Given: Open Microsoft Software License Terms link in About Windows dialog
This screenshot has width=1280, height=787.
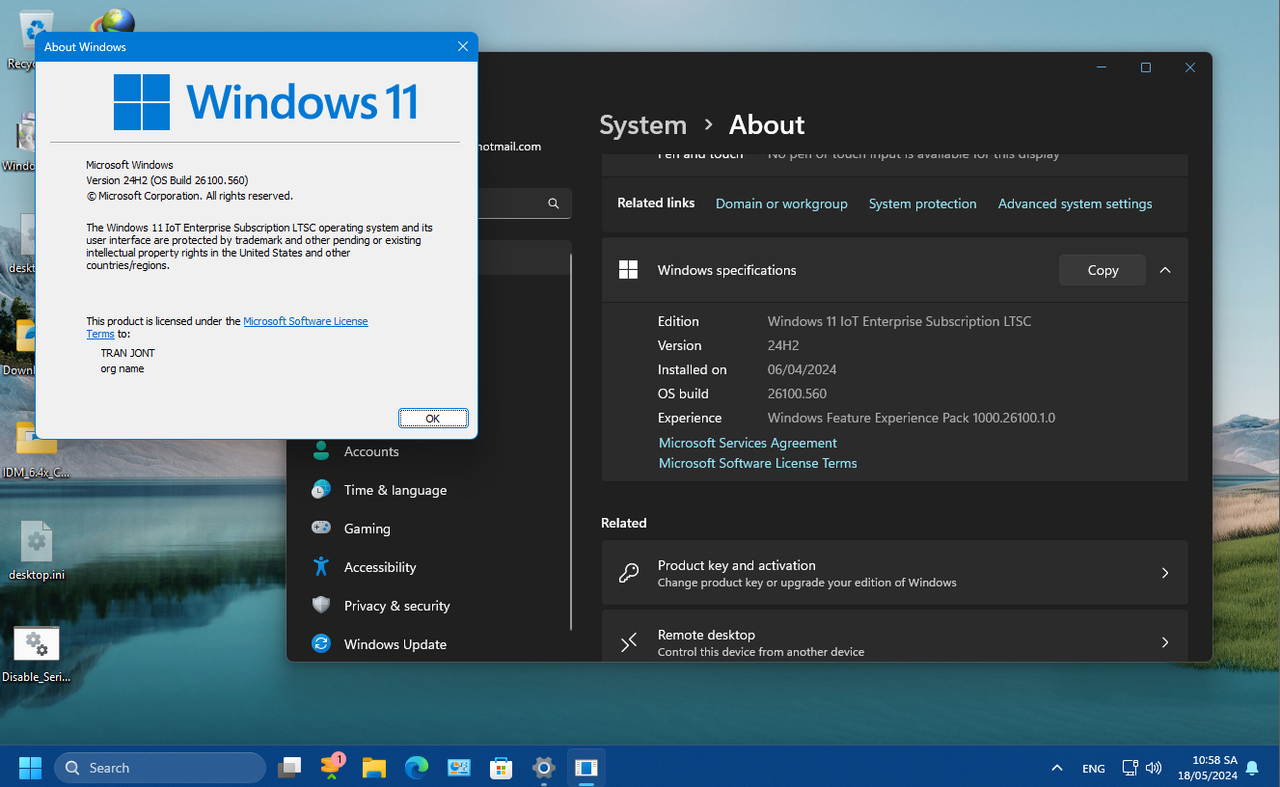Looking at the screenshot, I should coord(305,321).
